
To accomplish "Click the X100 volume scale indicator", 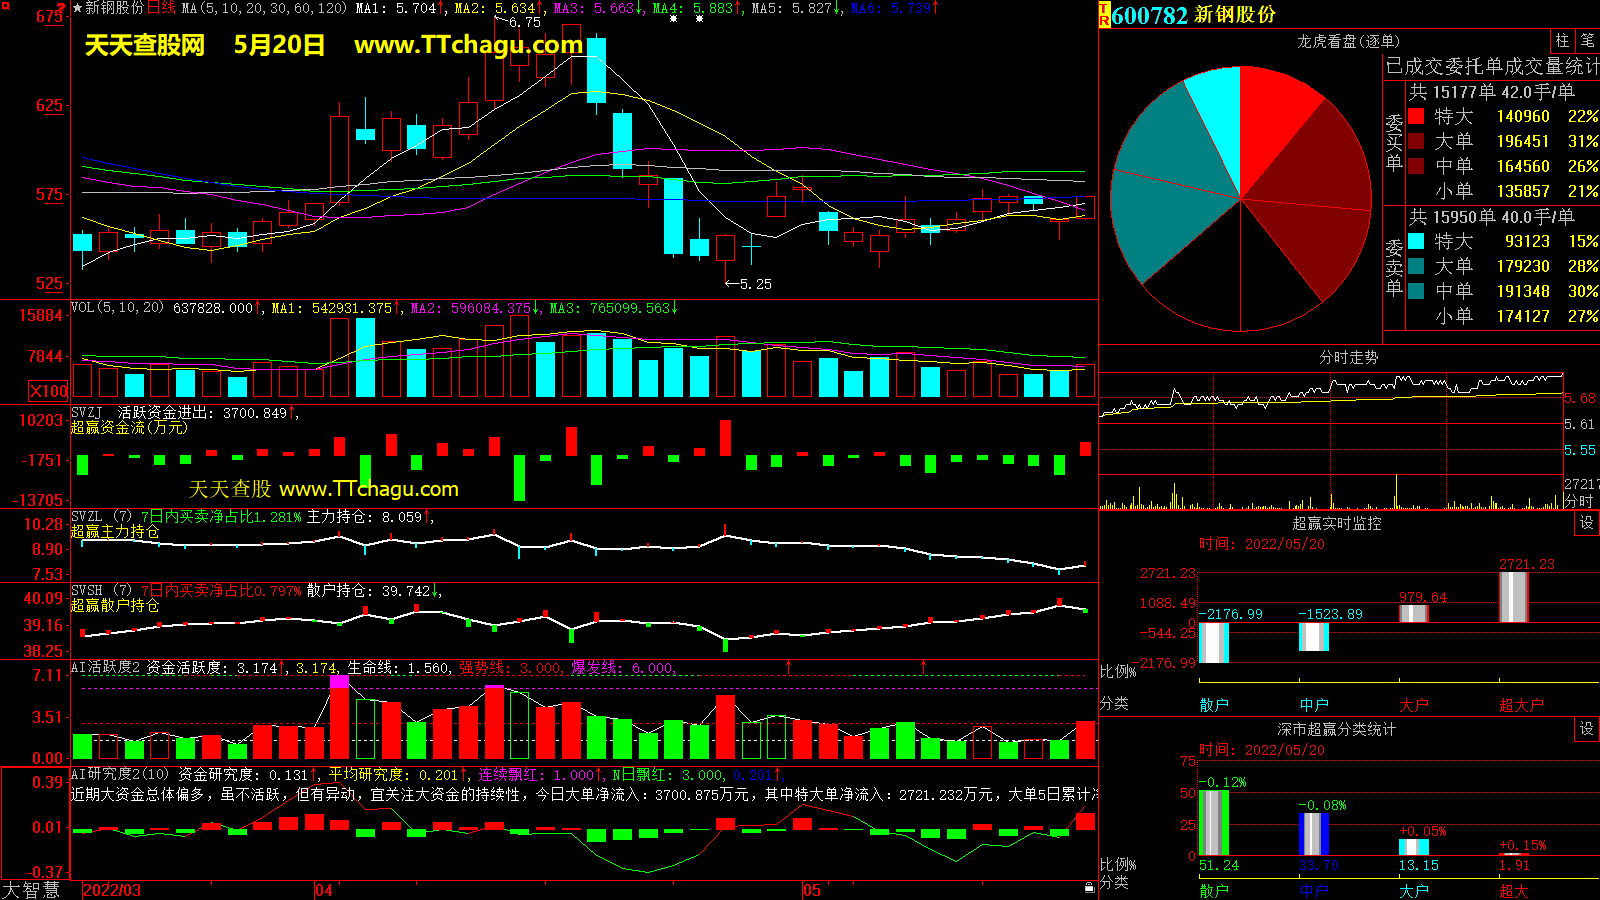I will point(49,391).
